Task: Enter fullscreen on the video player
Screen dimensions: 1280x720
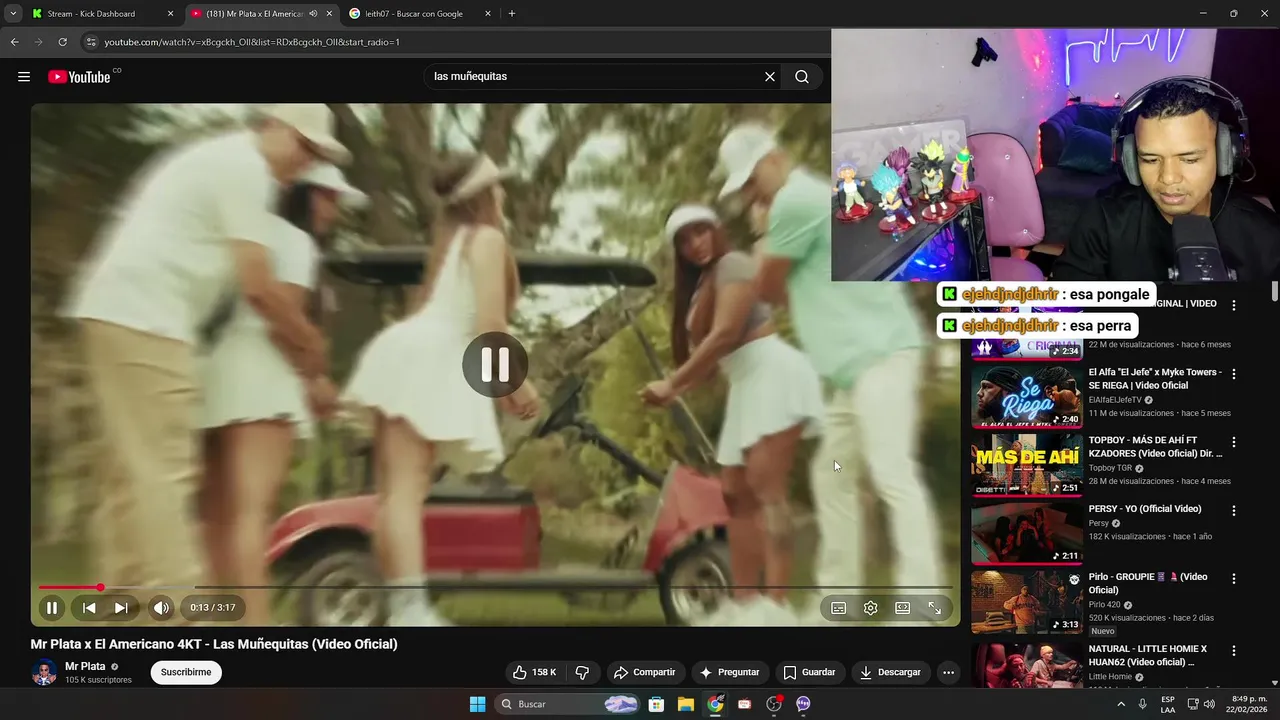Action: (x=935, y=608)
